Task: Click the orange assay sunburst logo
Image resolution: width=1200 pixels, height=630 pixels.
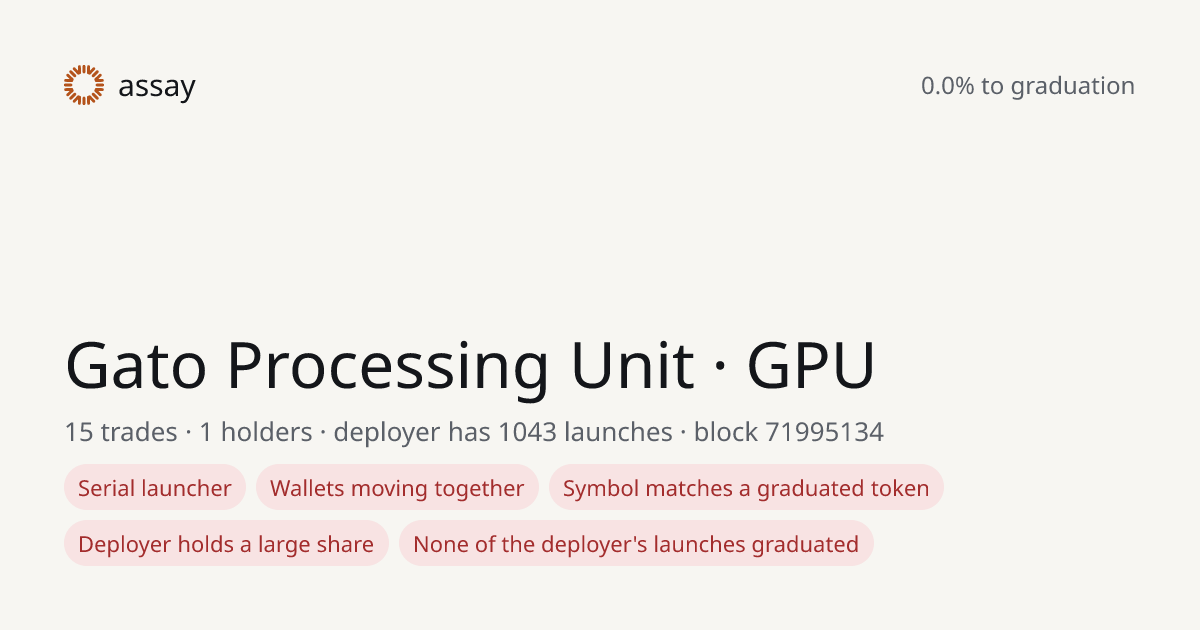Action: coord(84,85)
